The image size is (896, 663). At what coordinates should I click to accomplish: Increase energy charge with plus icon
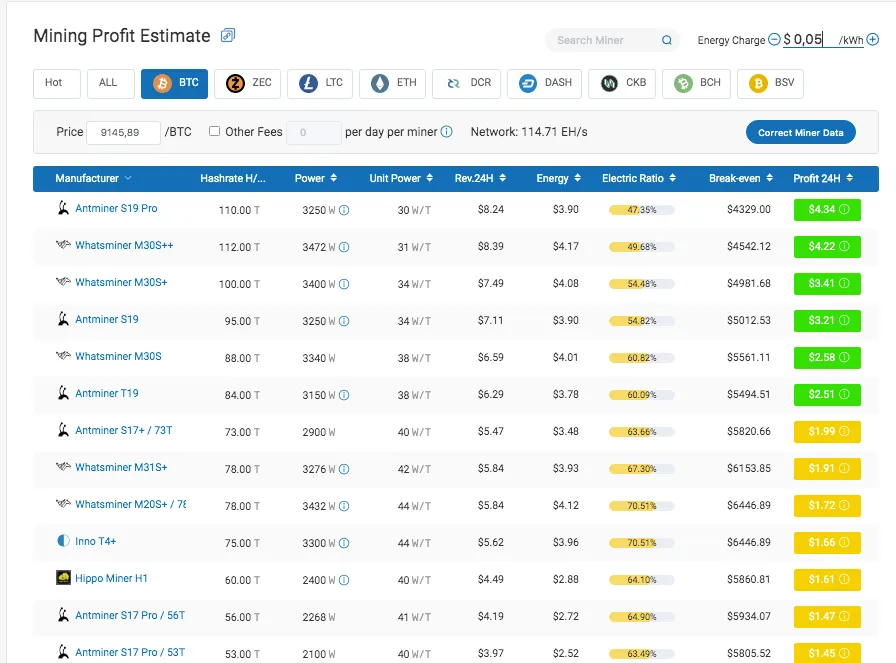[873, 39]
